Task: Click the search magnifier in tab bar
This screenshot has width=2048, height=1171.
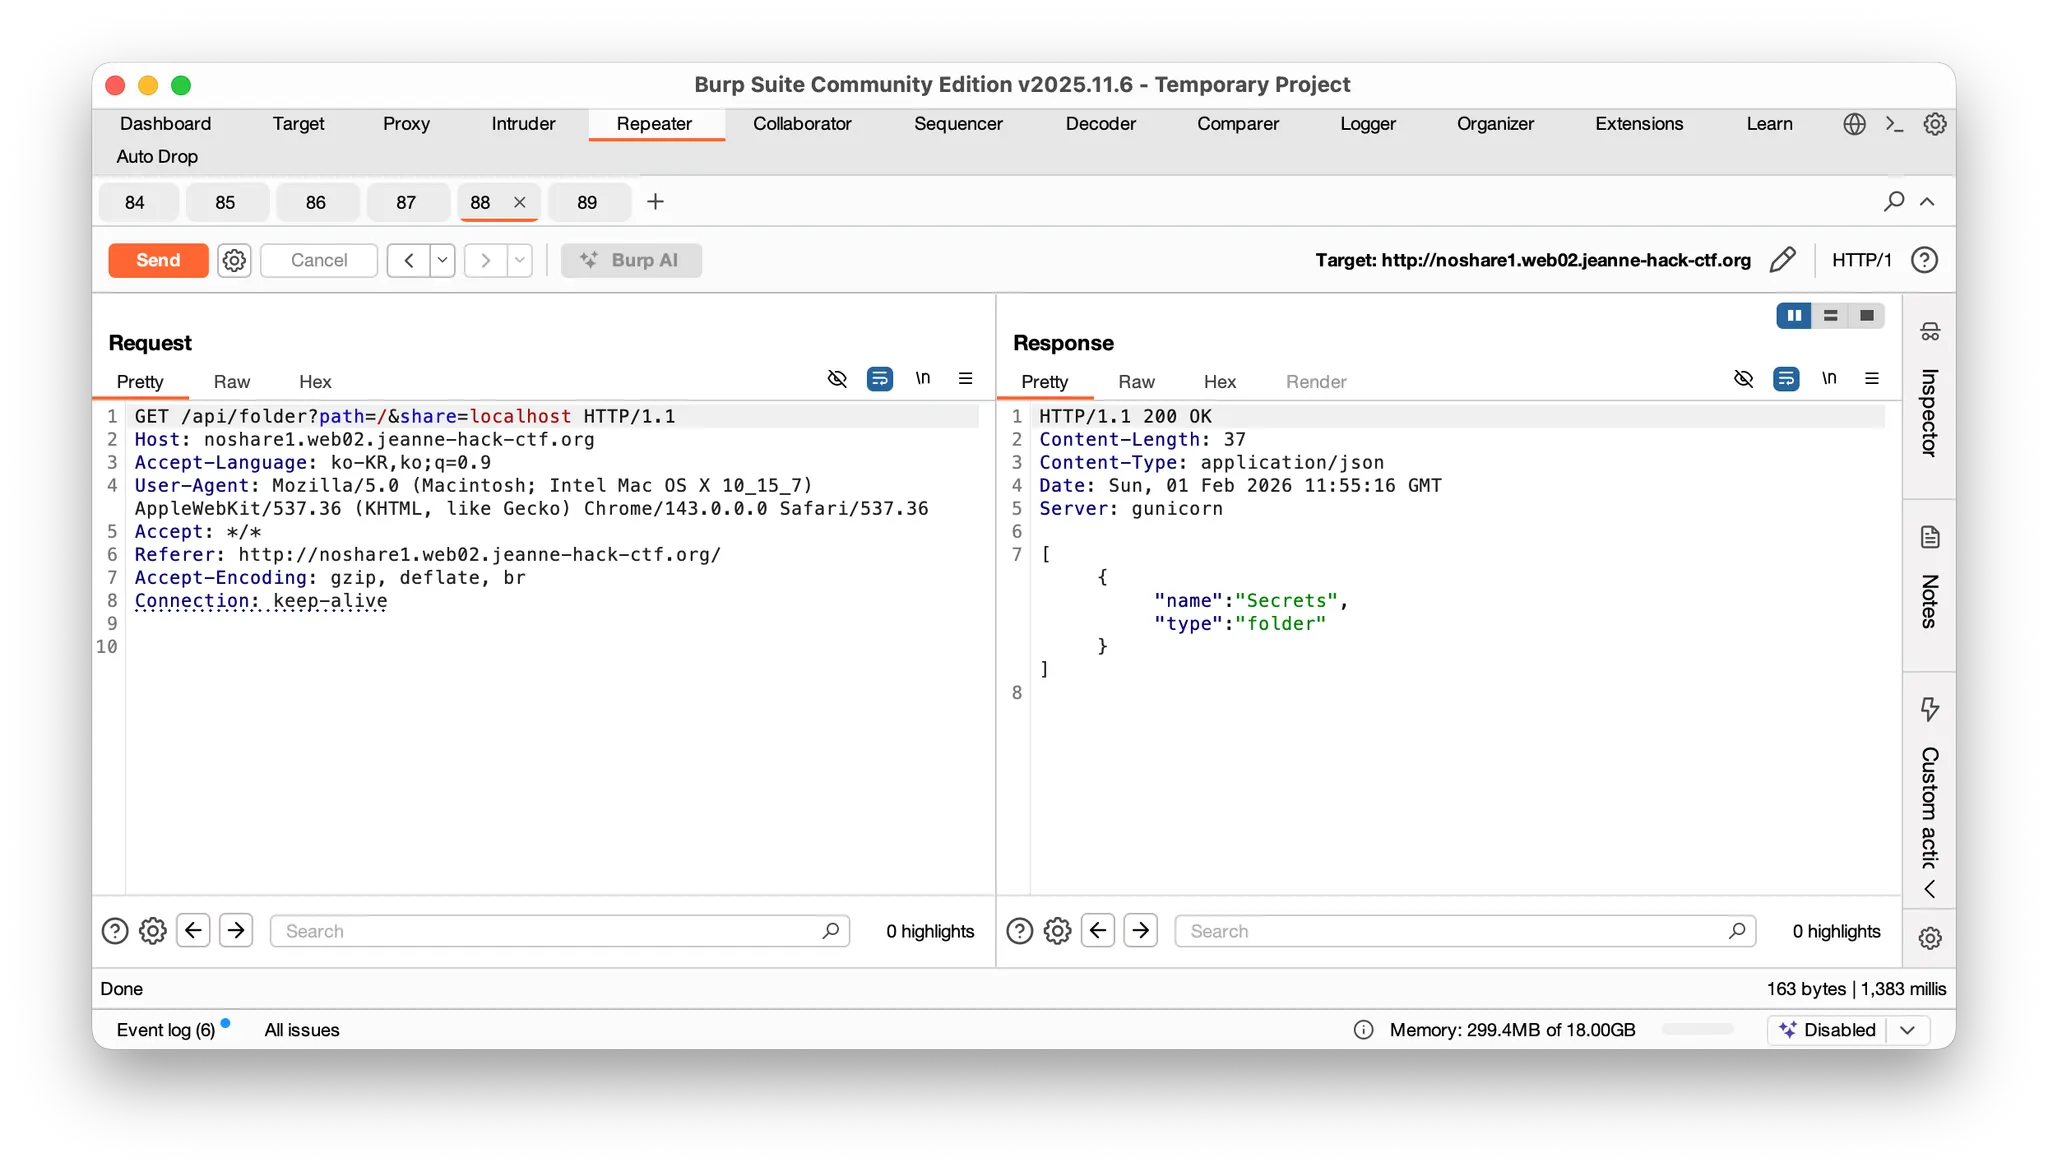Action: coord(1893,202)
